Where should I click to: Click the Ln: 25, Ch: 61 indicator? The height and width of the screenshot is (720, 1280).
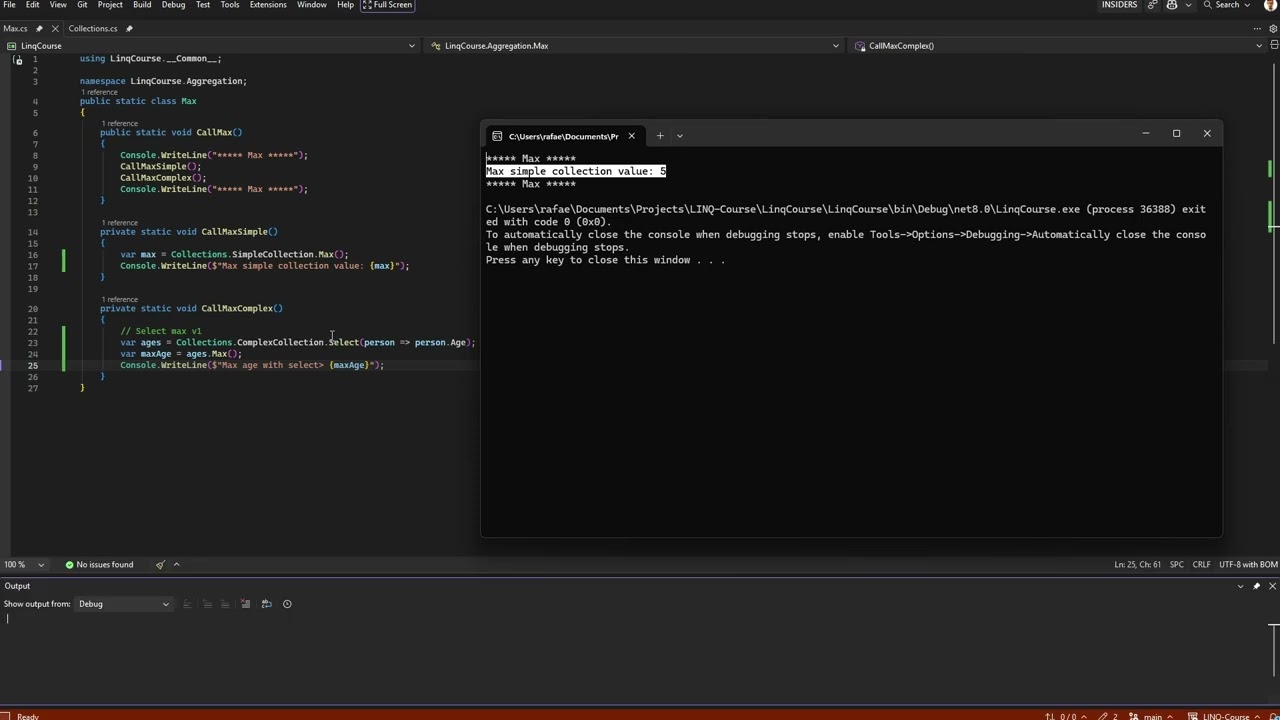point(1138,565)
